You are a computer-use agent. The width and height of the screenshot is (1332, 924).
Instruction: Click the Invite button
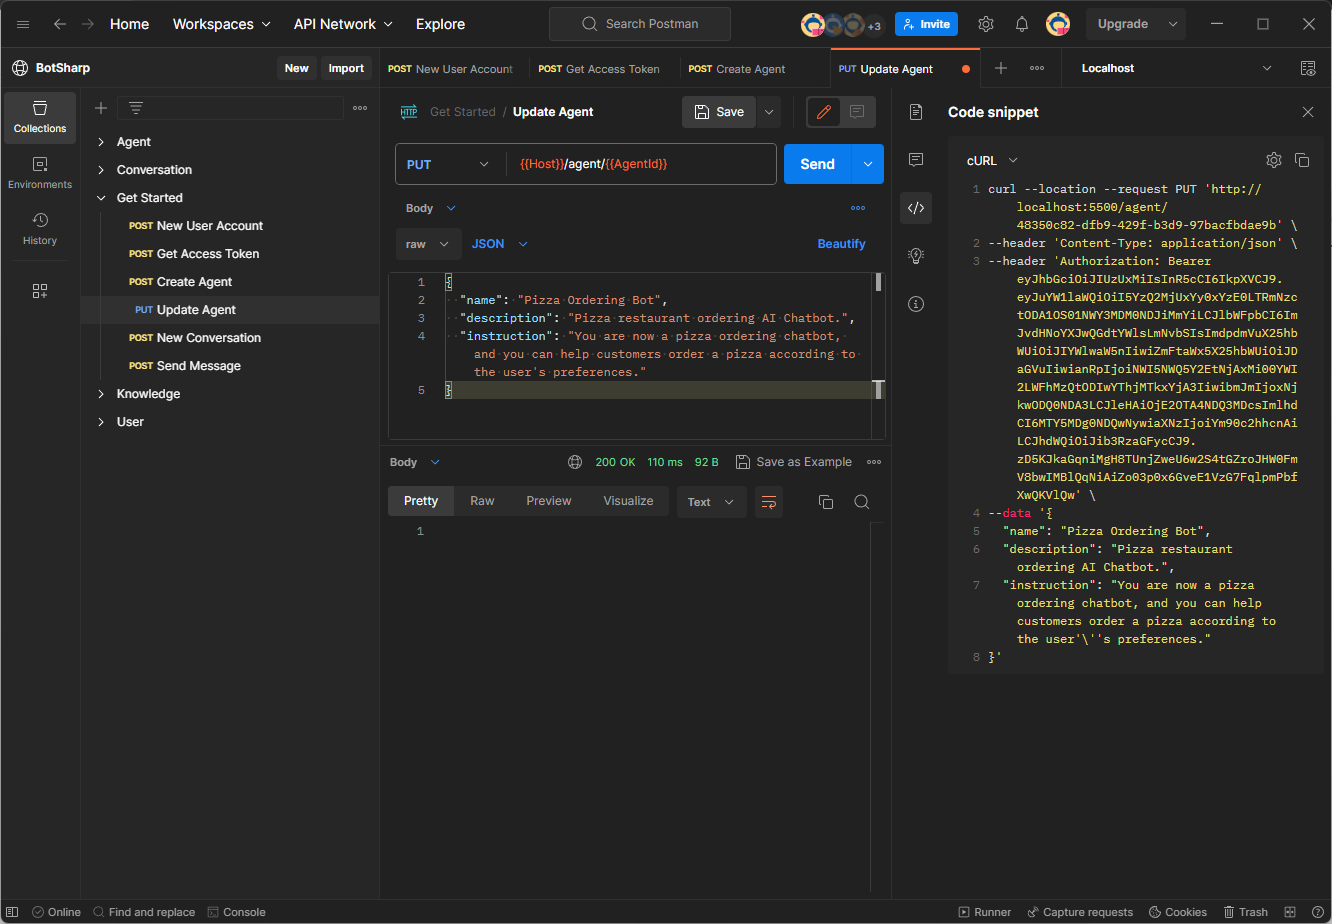926,24
